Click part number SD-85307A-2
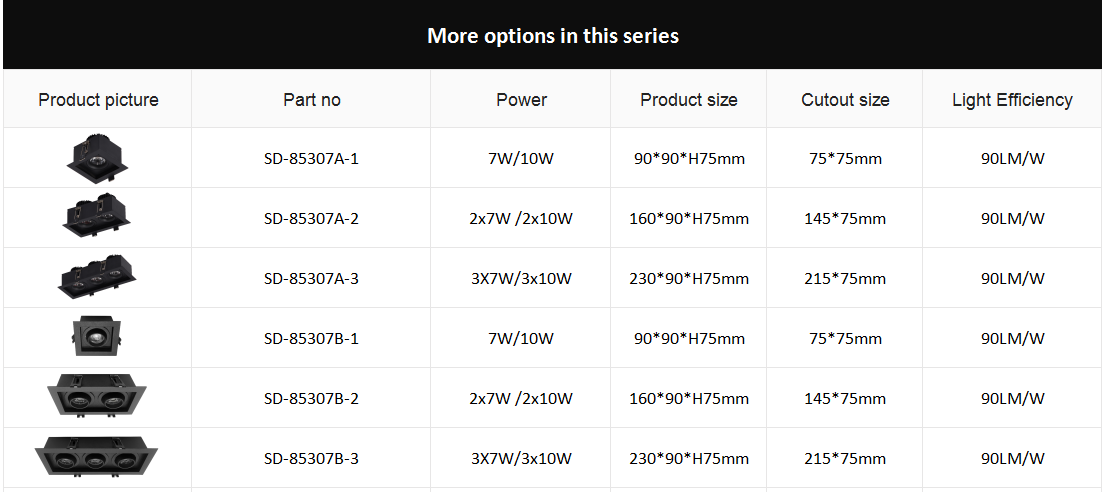 (311, 218)
